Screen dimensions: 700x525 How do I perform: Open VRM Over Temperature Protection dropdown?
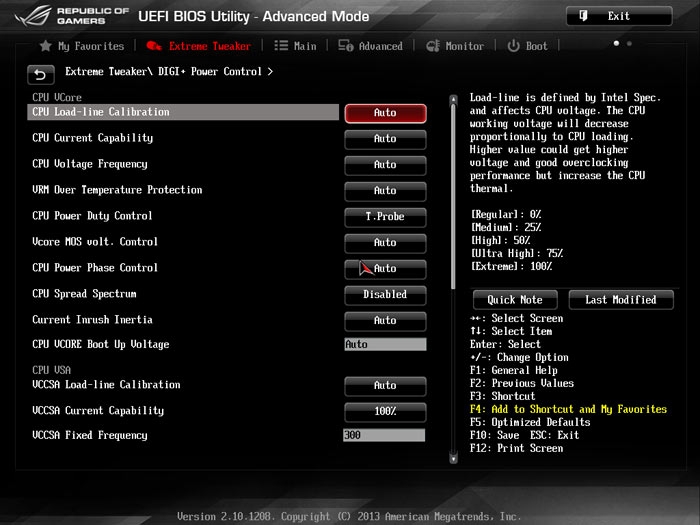pyautogui.click(x=385, y=191)
